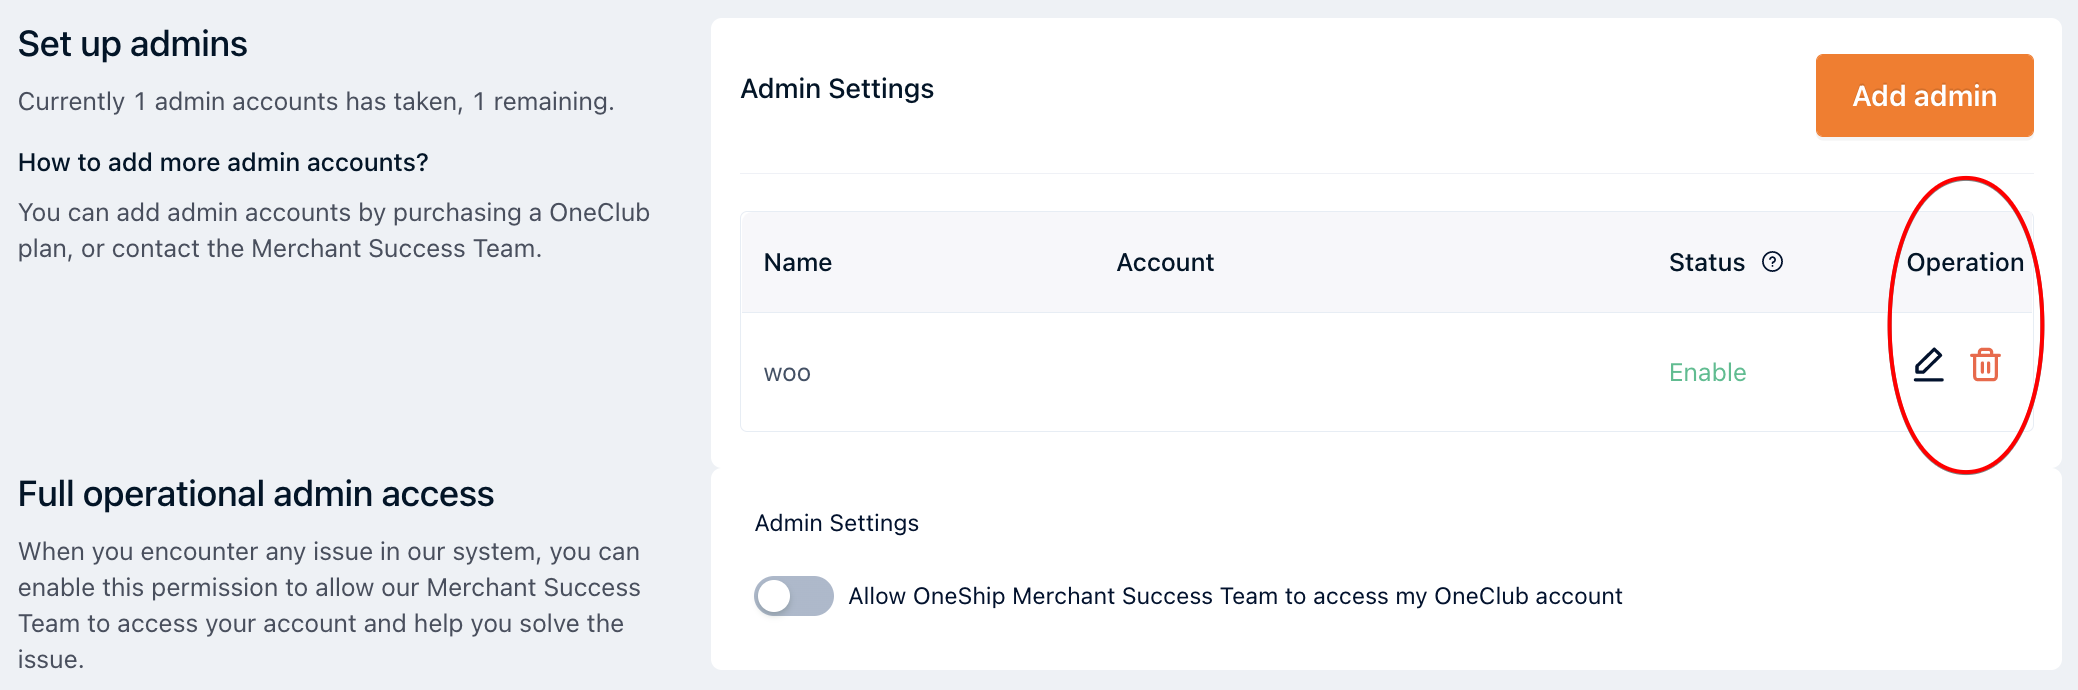Click the Admin Settings label above toggle

coord(836,523)
